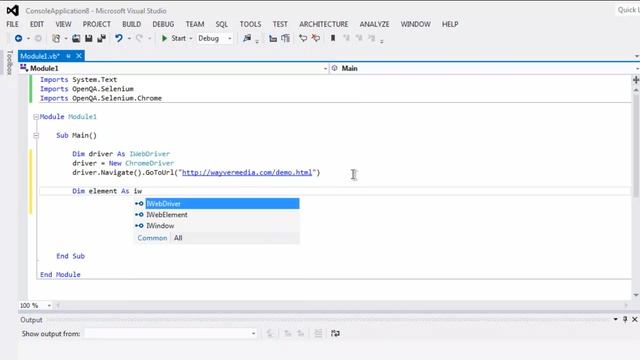
Task: Open the EDIT menu
Action: point(37,24)
